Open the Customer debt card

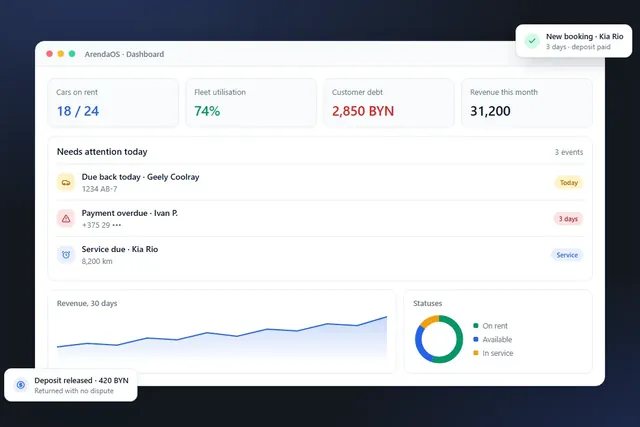pyautogui.click(x=389, y=103)
